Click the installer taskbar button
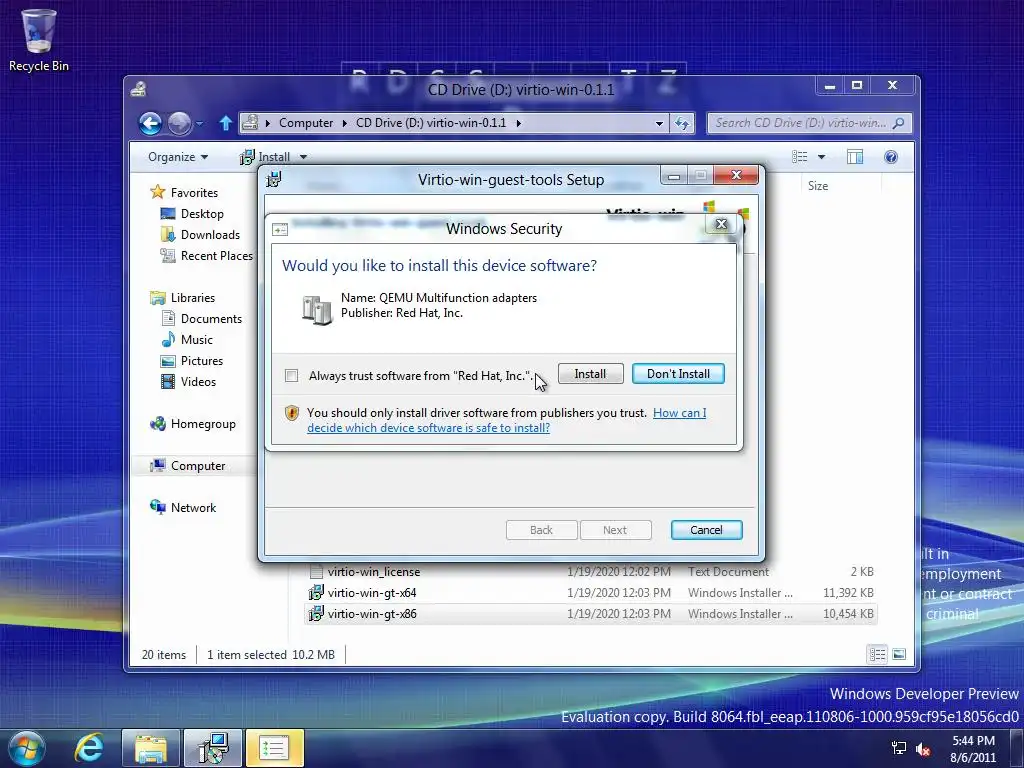The height and width of the screenshot is (768, 1024). pos(213,748)
